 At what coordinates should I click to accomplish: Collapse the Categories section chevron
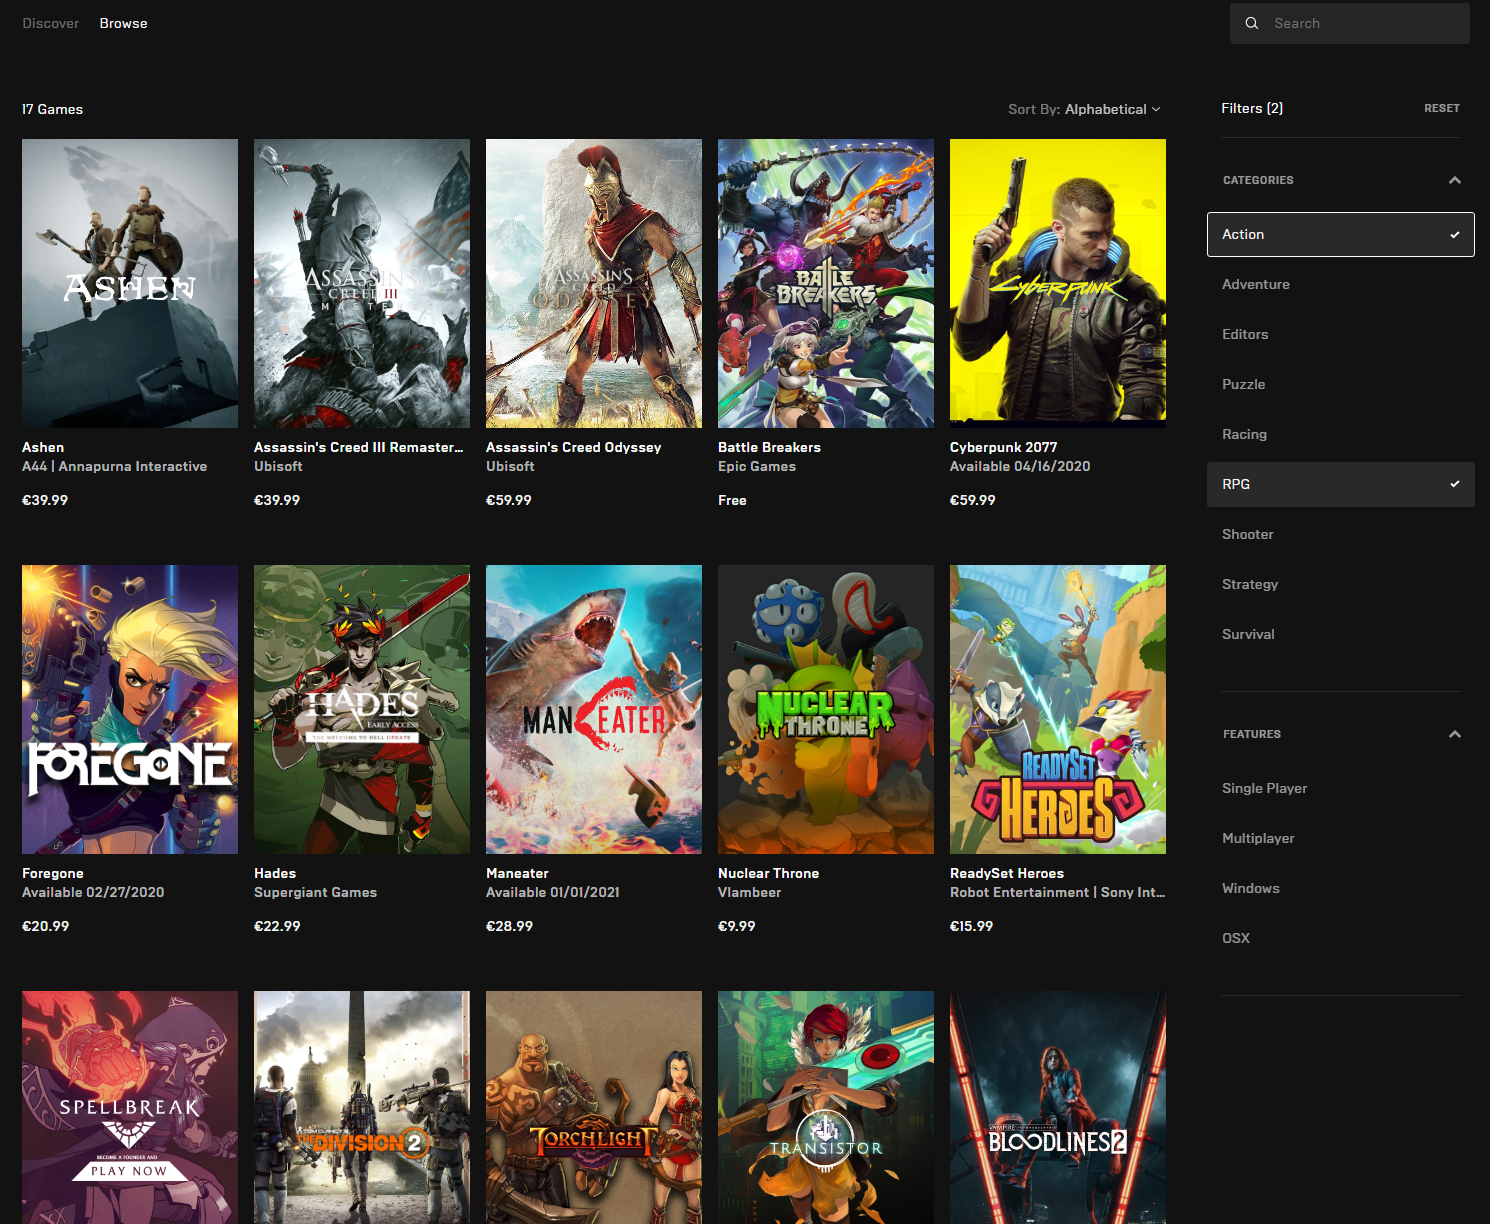[1454, 180]
